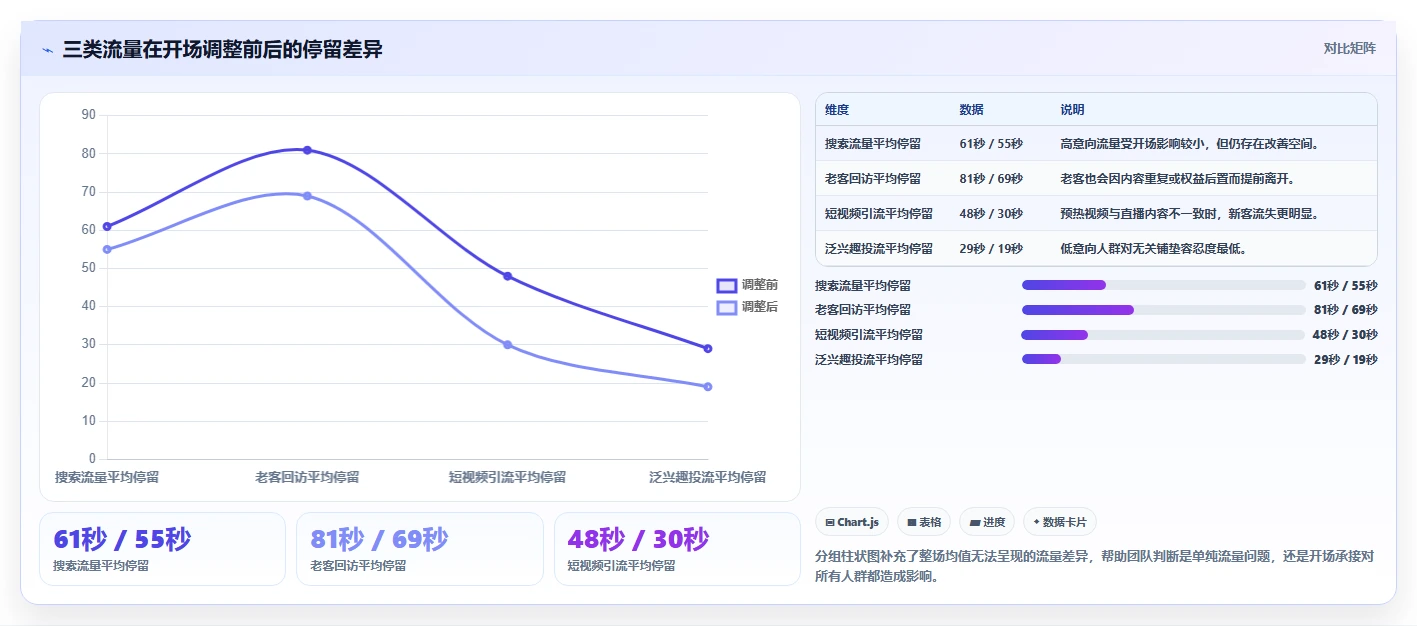Click the 表格 chip

coord(924,522)
